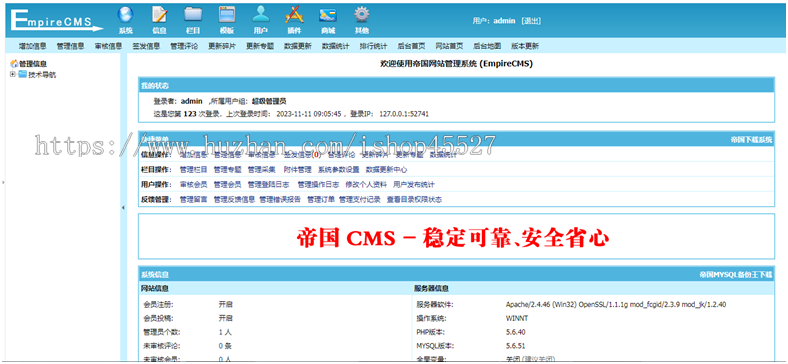Open 管理栏目 in the 栏目操作 row
The height and width of the screenshot is (364, 788).
(193, 170)
